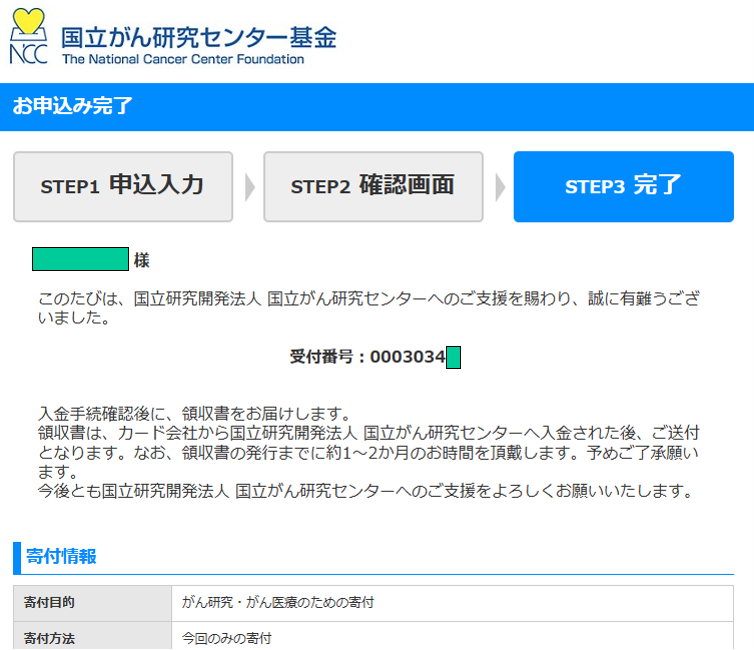
Task: Select the STEP1 申込入力 step box
Action: tap(123, 187)
